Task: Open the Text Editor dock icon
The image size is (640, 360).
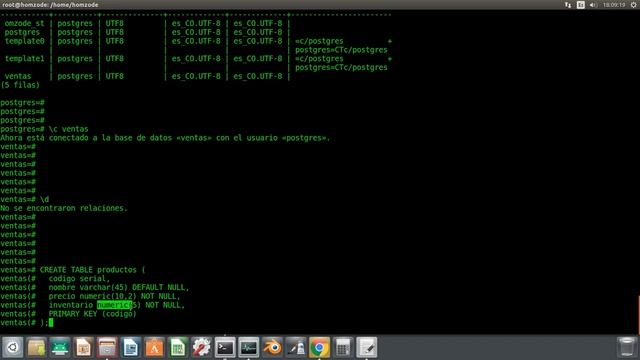Action: point(367,347)
